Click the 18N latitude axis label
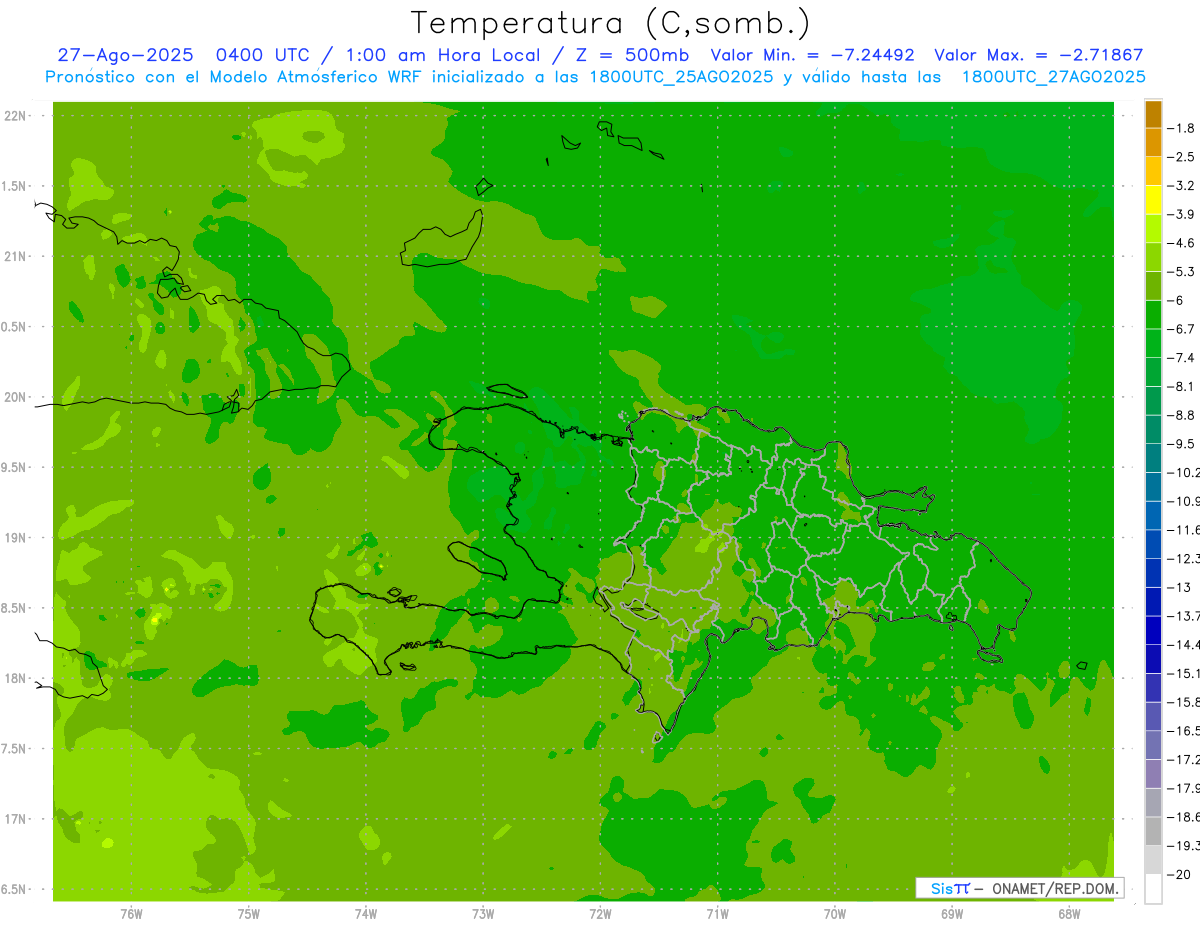 pos(14,679)
